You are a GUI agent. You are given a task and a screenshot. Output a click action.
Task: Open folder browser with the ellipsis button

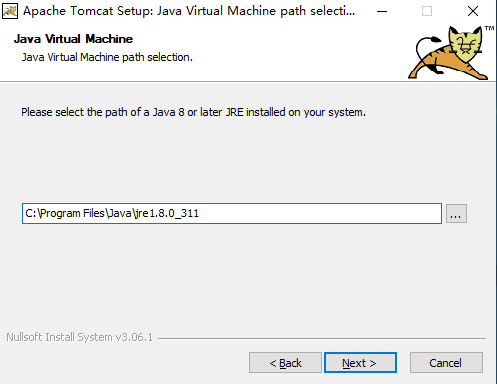coord(456,213)
